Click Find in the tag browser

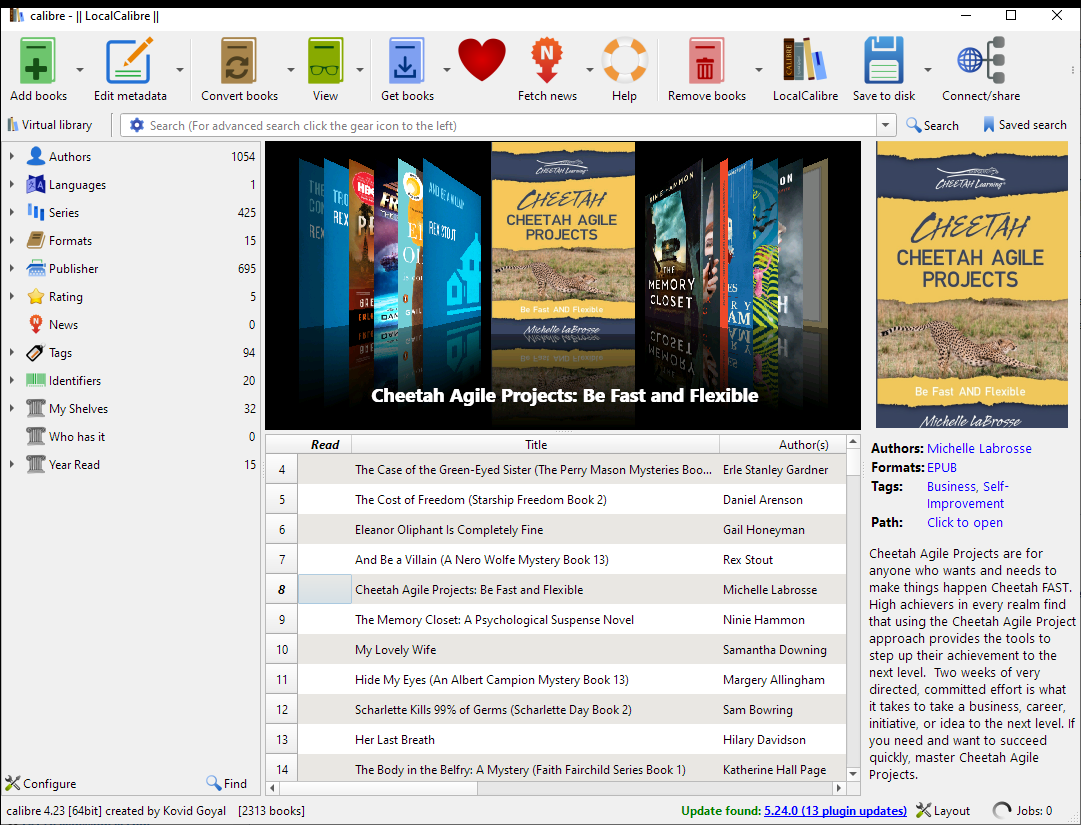point(226,784)
